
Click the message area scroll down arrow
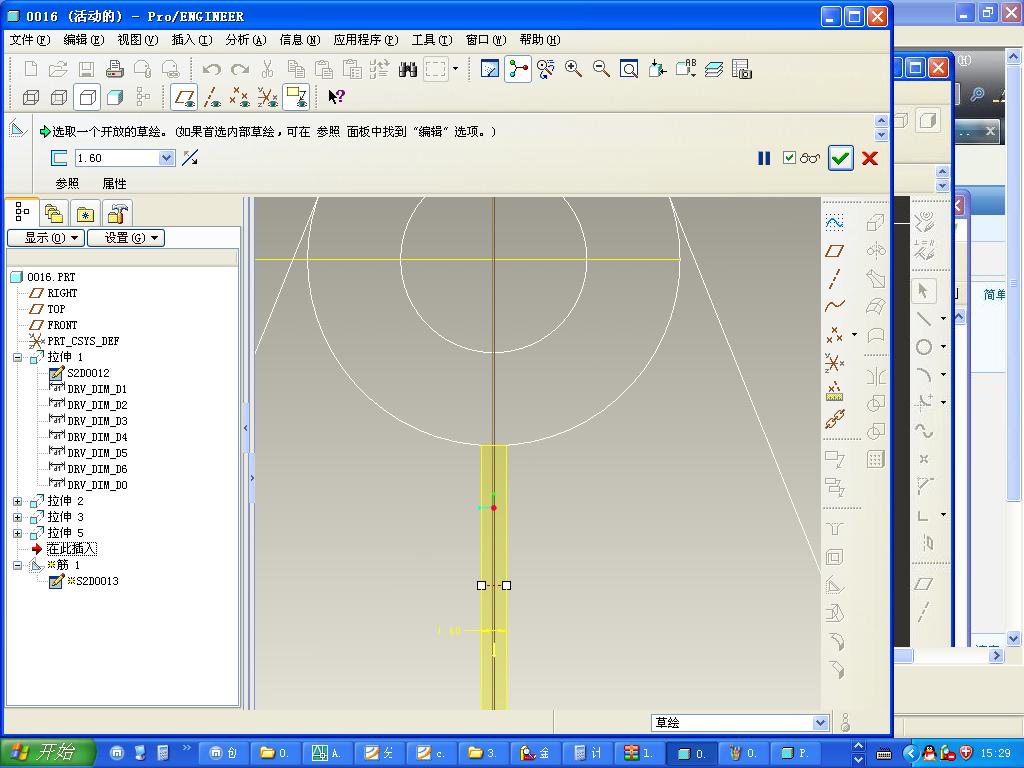tap(881, 135)
